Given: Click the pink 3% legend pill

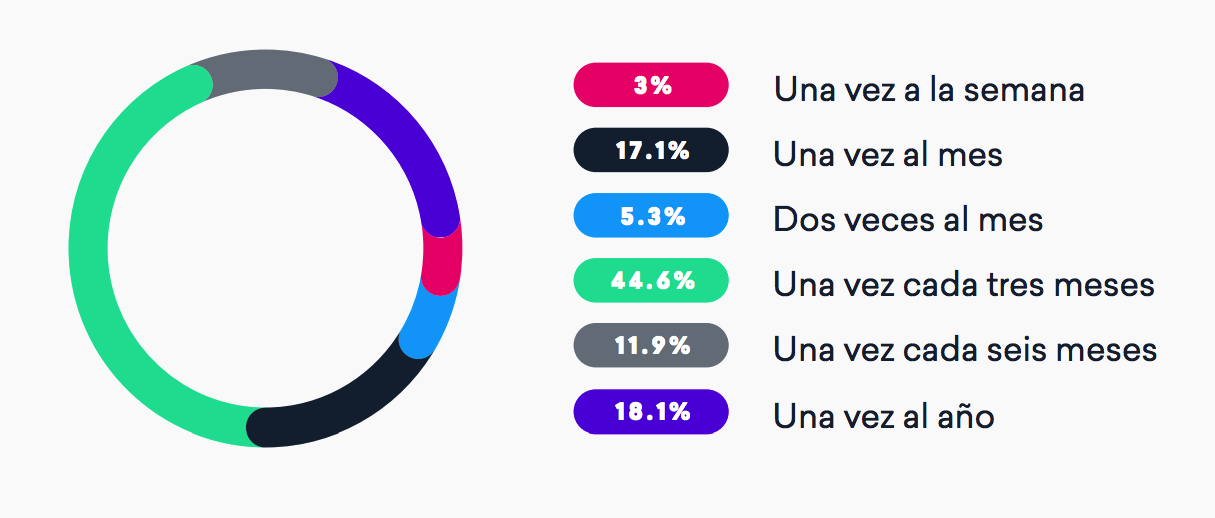Looking at the screenshot, I should [651, 85].
